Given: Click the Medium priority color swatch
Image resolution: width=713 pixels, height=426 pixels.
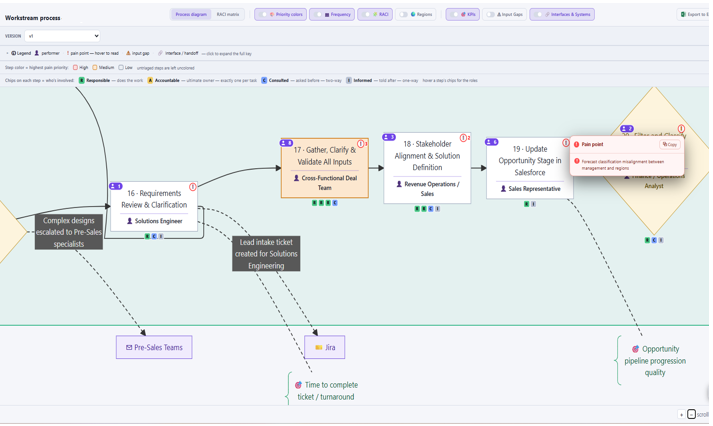Looking at the screenshot, I should [x=95, y=68].
